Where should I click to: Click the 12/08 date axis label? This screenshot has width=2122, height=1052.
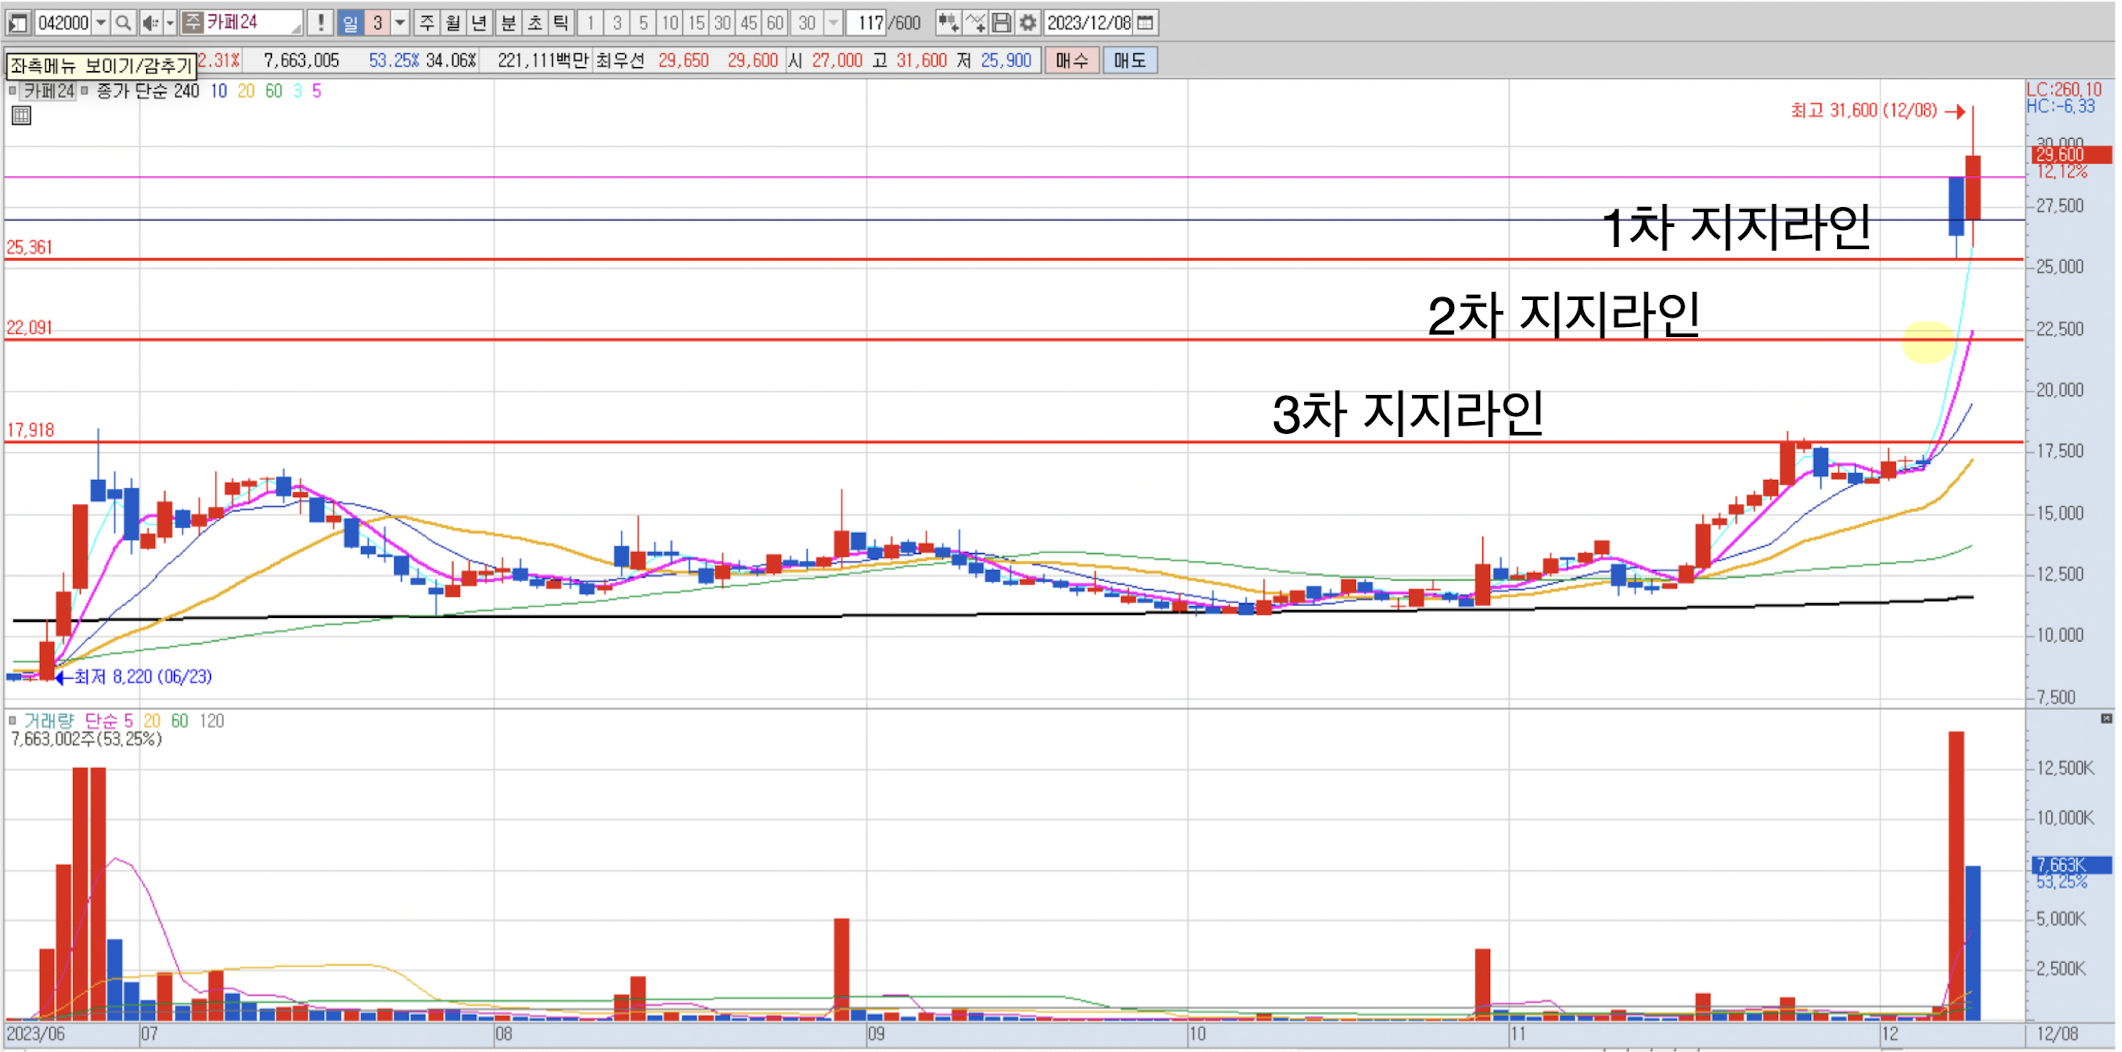(2057, 1034)
